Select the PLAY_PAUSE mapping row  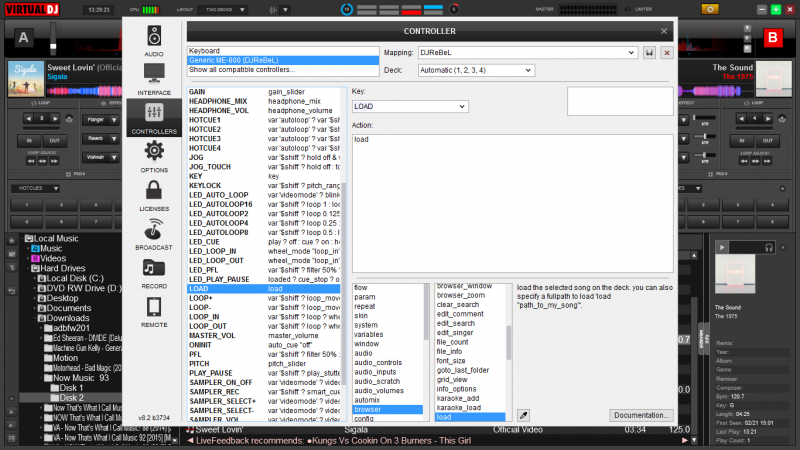tap(264, 373)
